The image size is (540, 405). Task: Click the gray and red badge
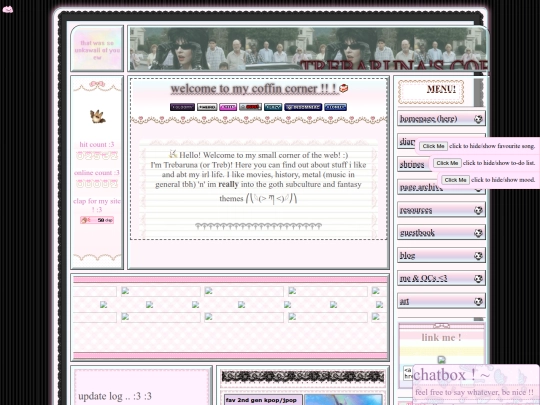click(250, 107)
